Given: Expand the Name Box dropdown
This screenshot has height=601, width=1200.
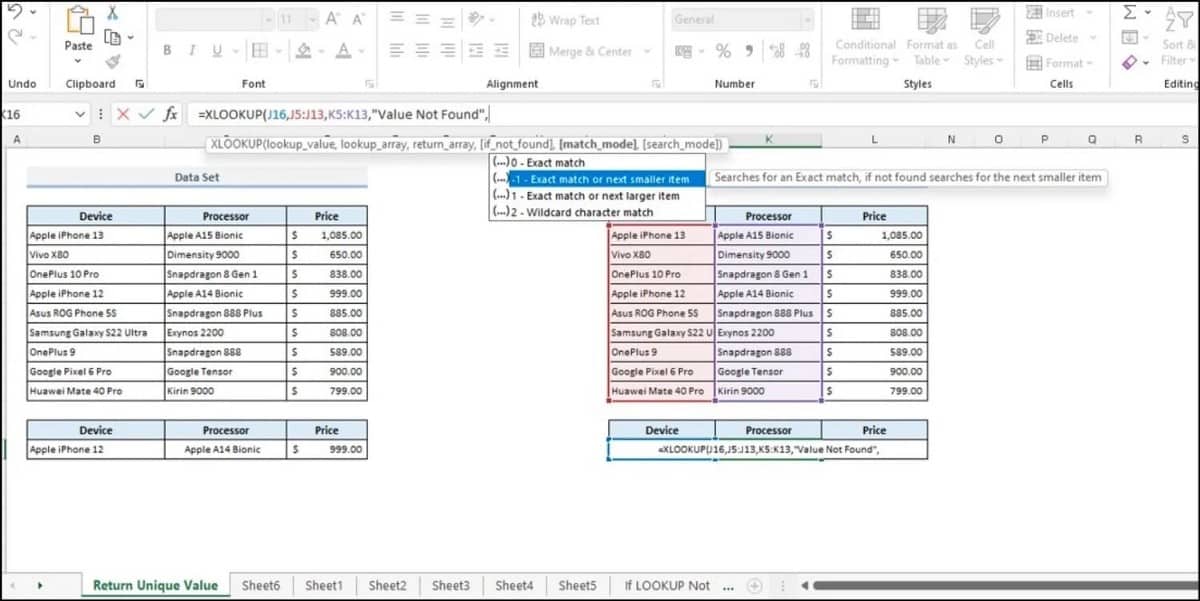Looking at the screenshot, I should (x=82, y=114).
